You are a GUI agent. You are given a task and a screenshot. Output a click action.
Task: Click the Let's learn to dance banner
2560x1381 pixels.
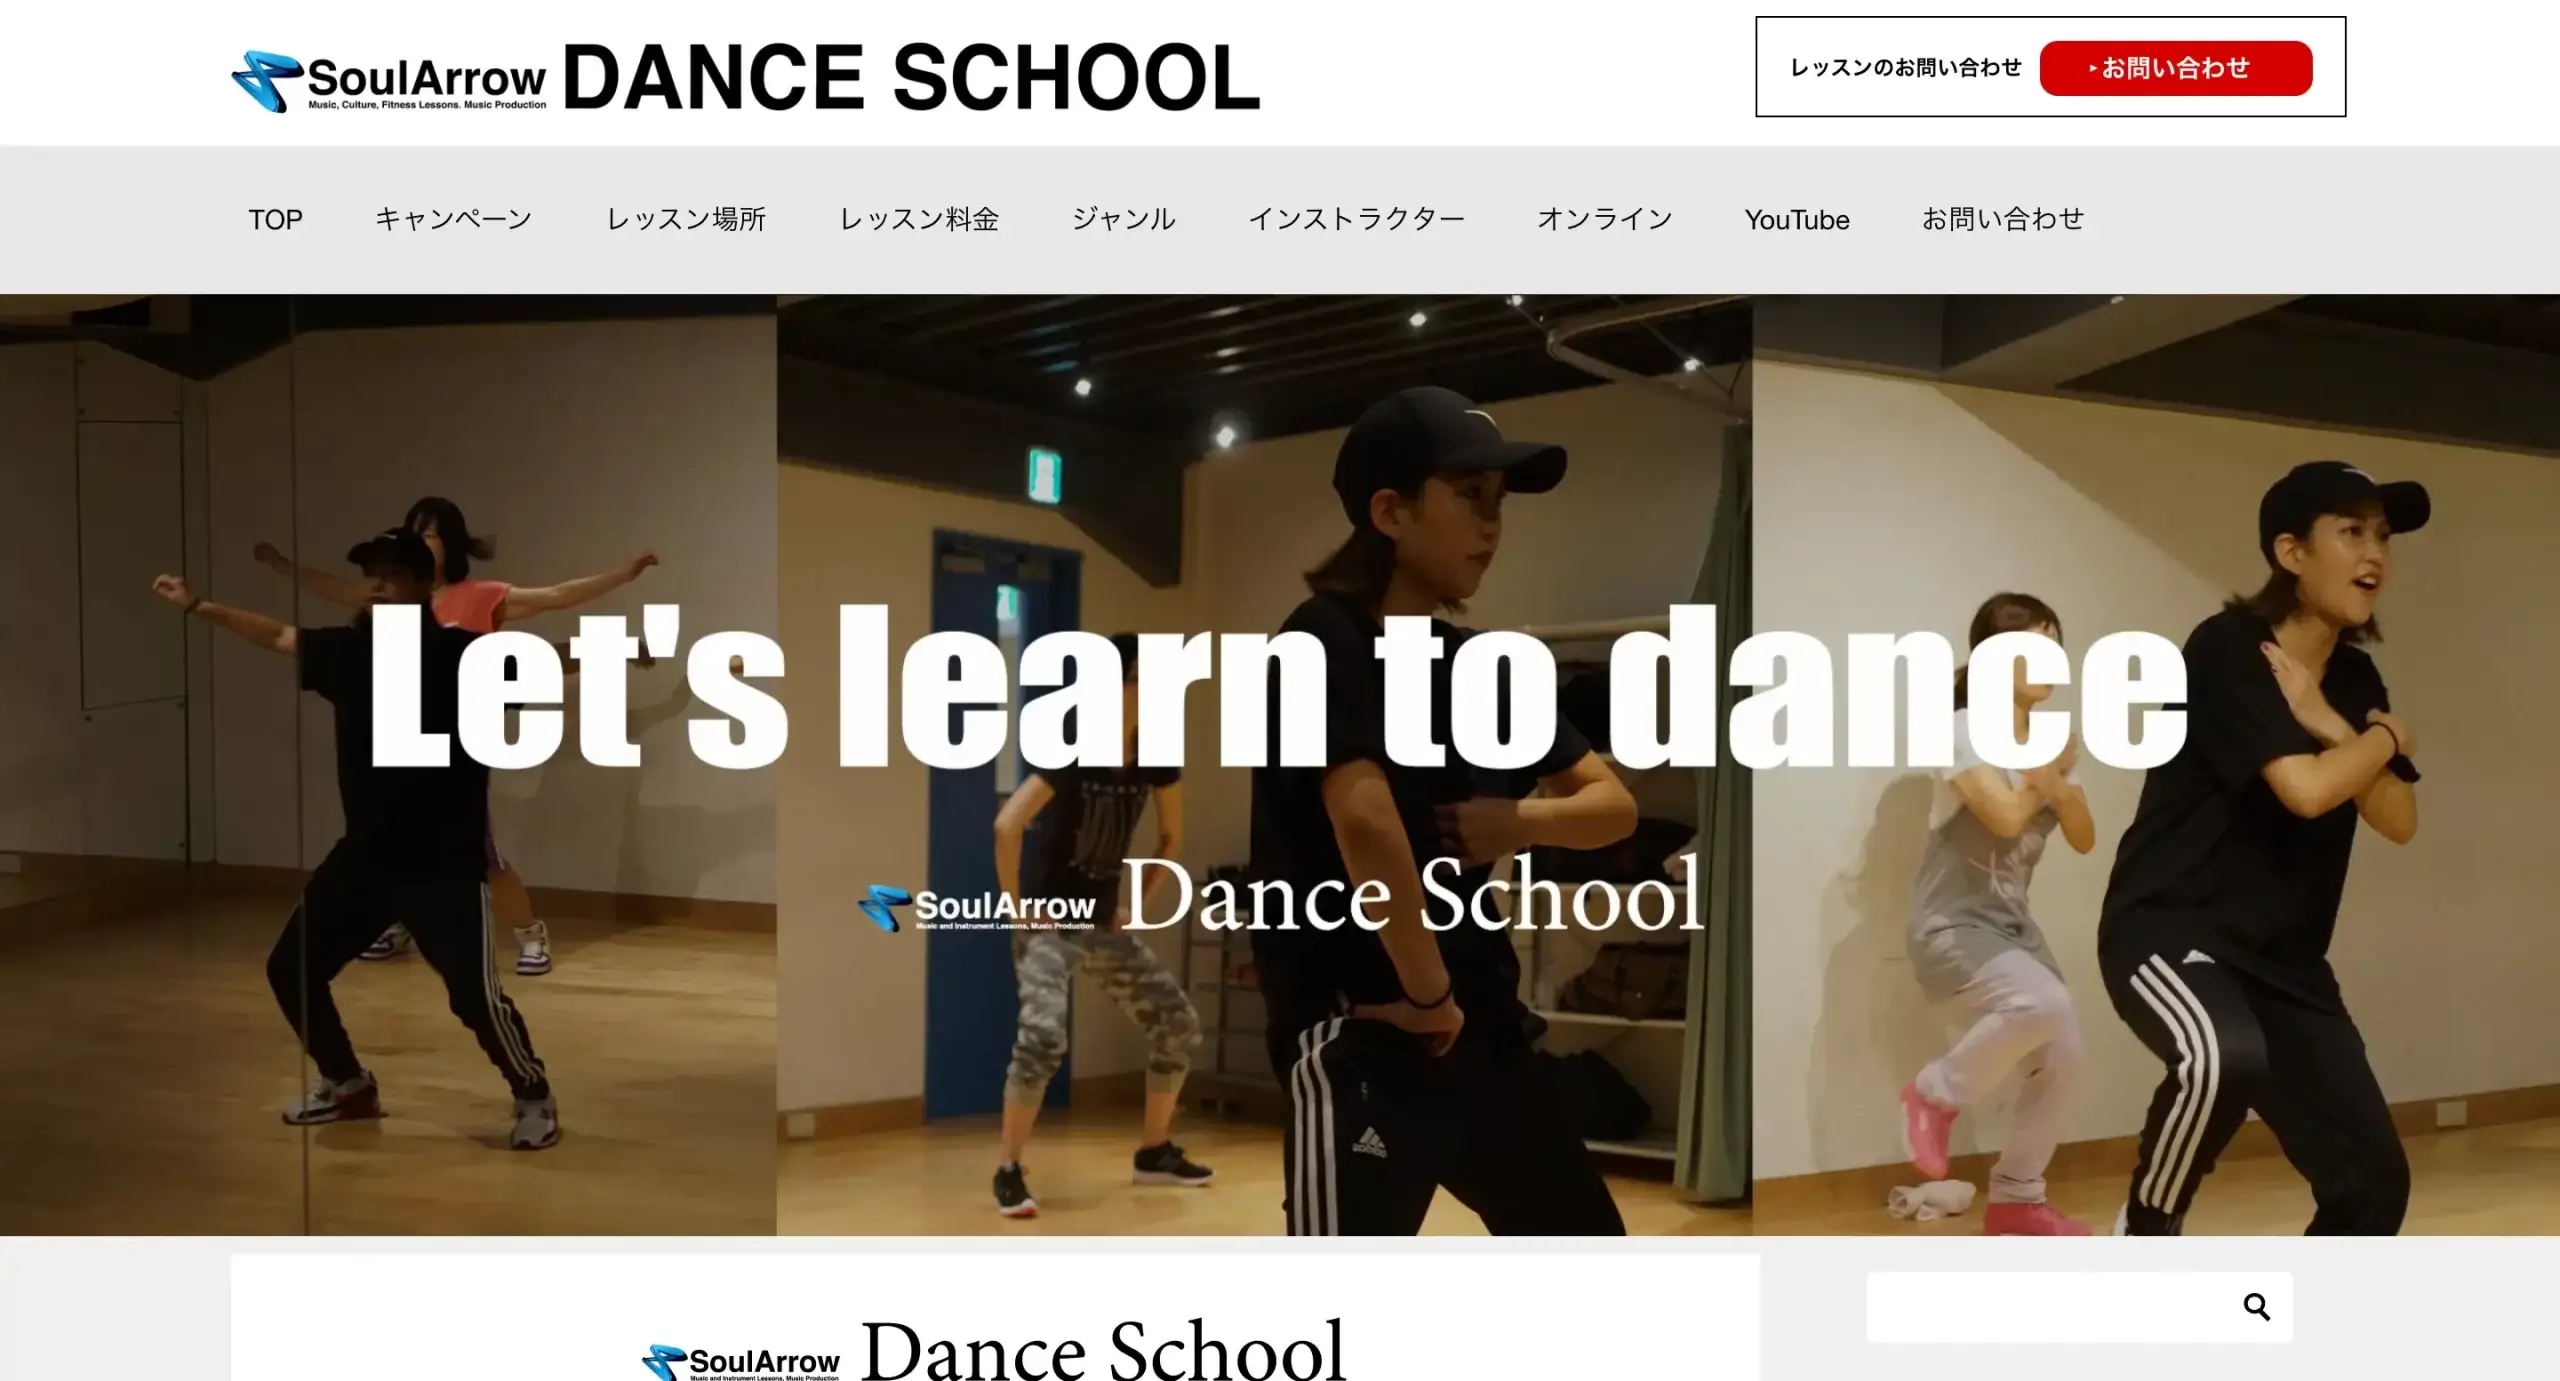pyautogui.click(x=1278, y=686)
